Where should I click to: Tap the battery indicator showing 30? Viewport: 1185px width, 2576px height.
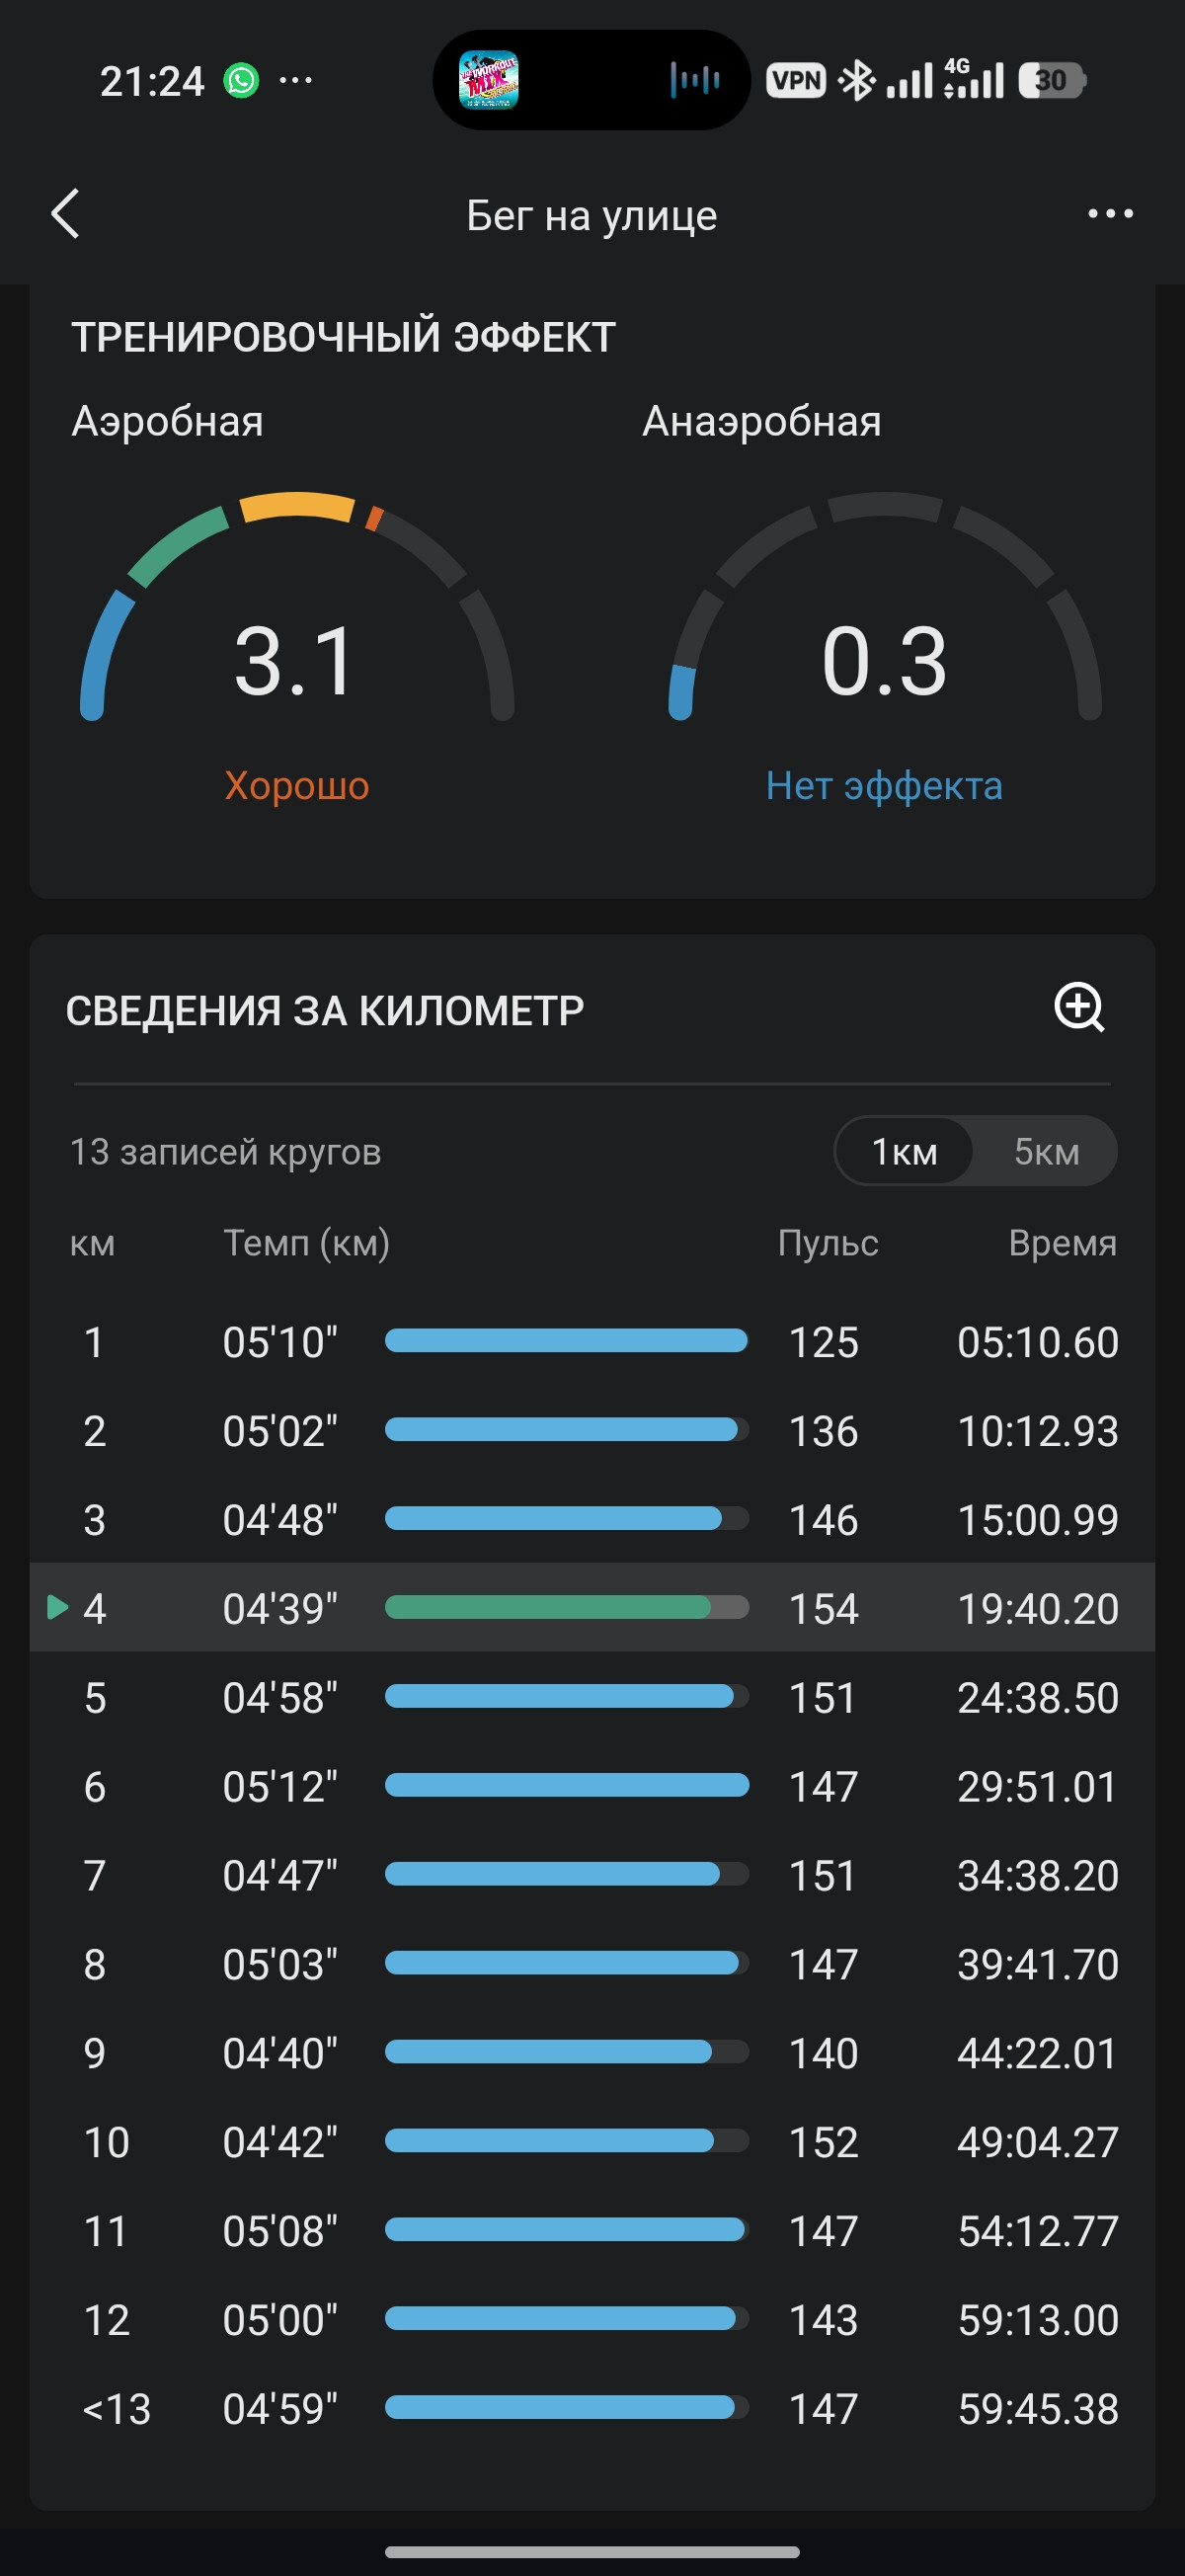[1052, 81]
